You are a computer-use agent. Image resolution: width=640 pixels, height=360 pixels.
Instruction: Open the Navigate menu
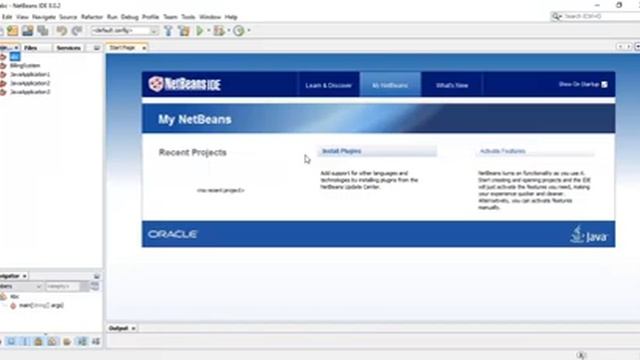click(x=44, y=17)
